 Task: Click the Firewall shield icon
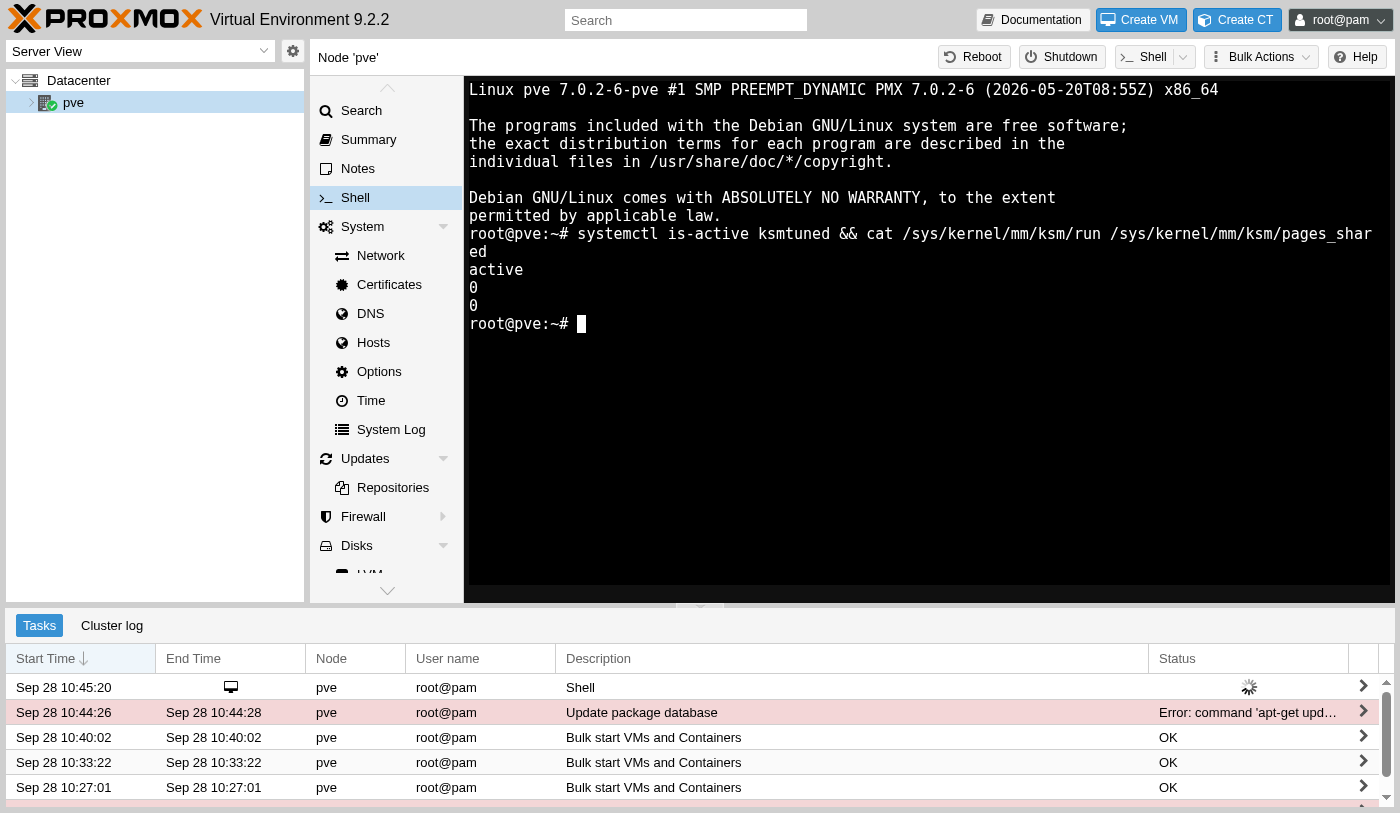326,517
